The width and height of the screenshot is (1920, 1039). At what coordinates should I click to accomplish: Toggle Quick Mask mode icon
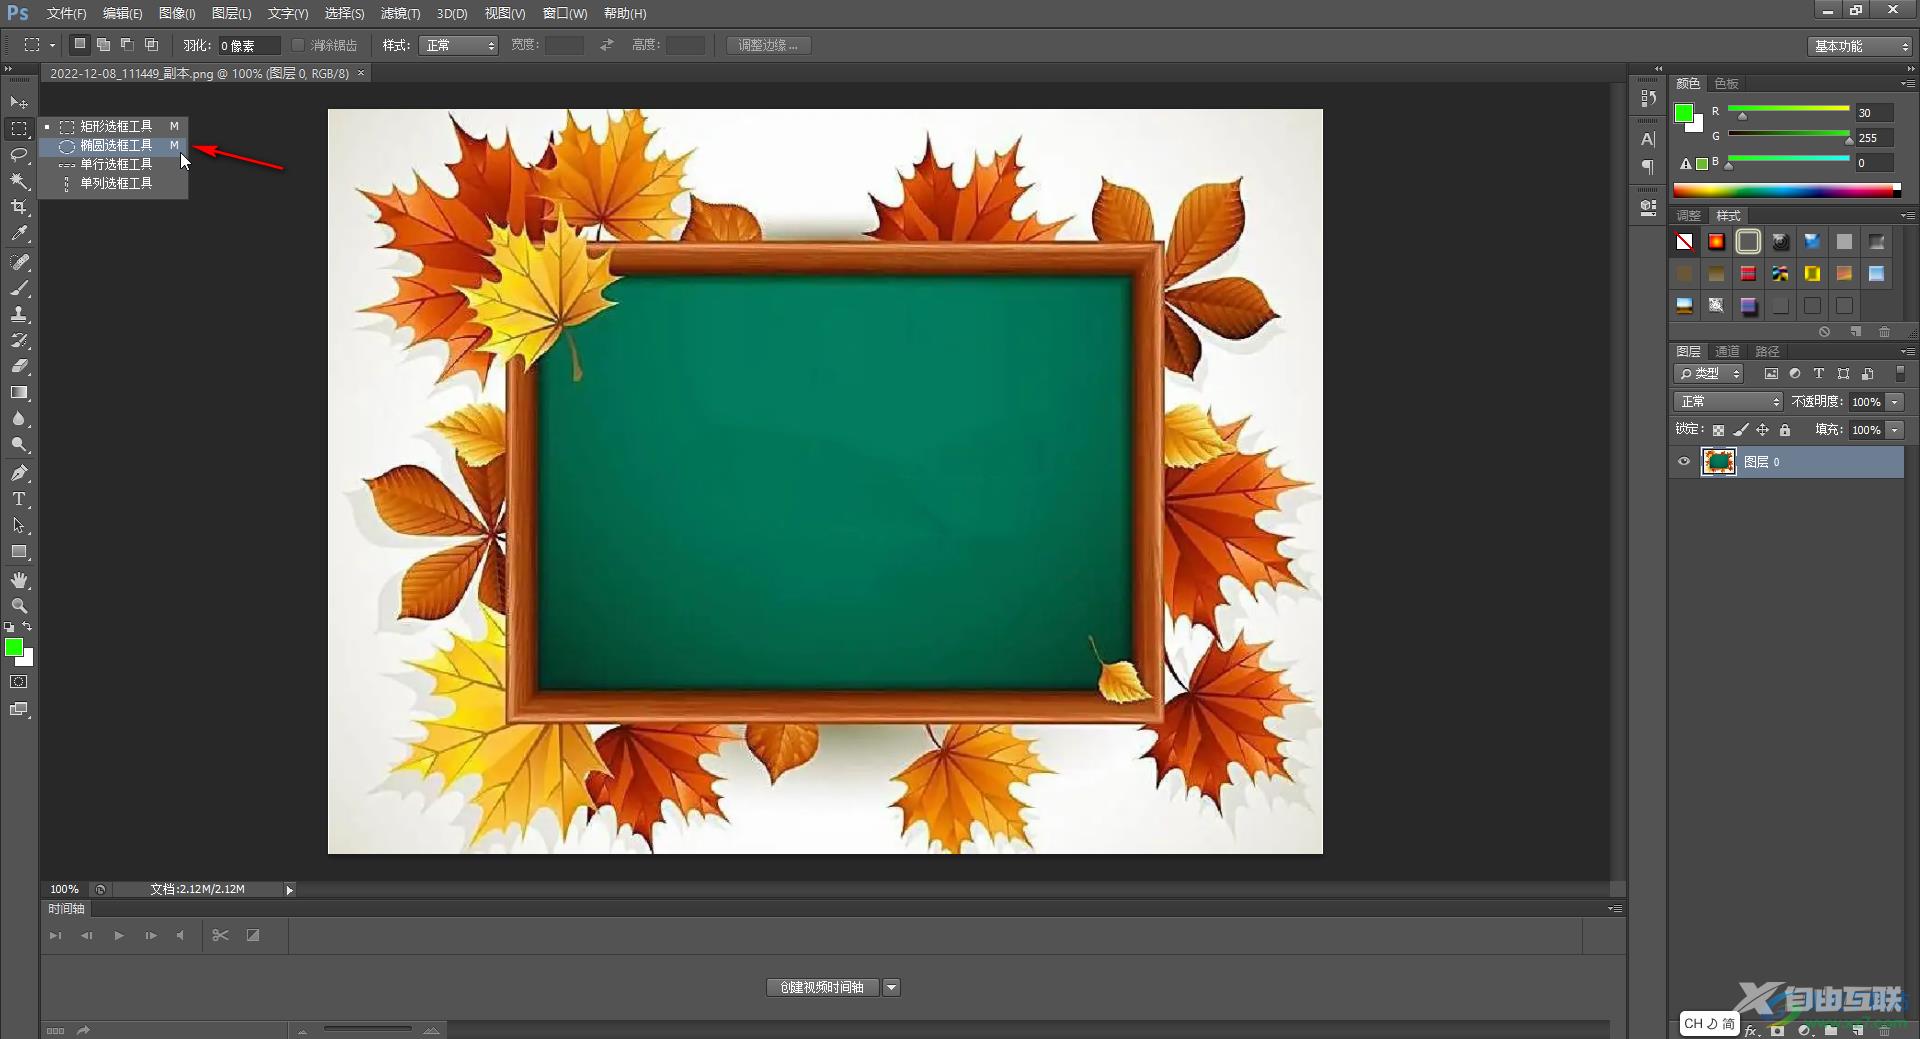pos(19,682)
